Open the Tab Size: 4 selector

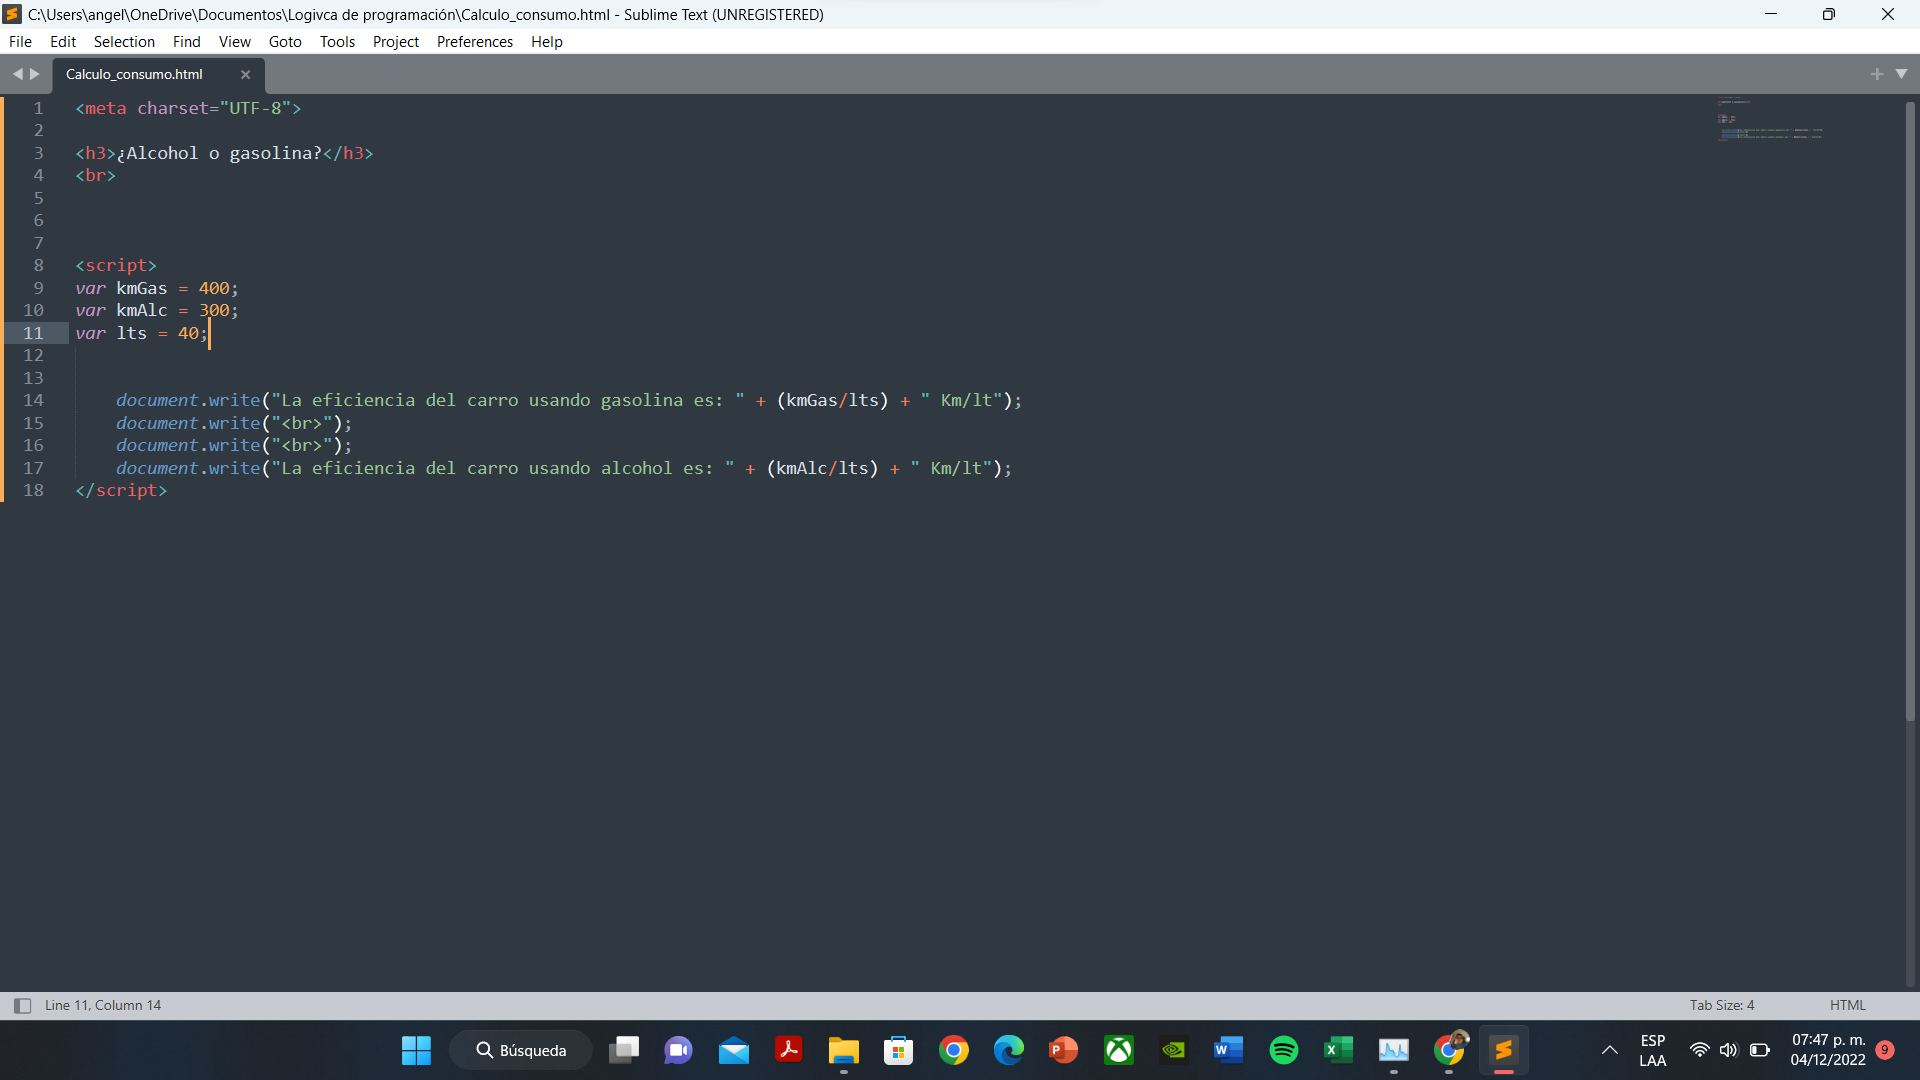point(1722,1005)
